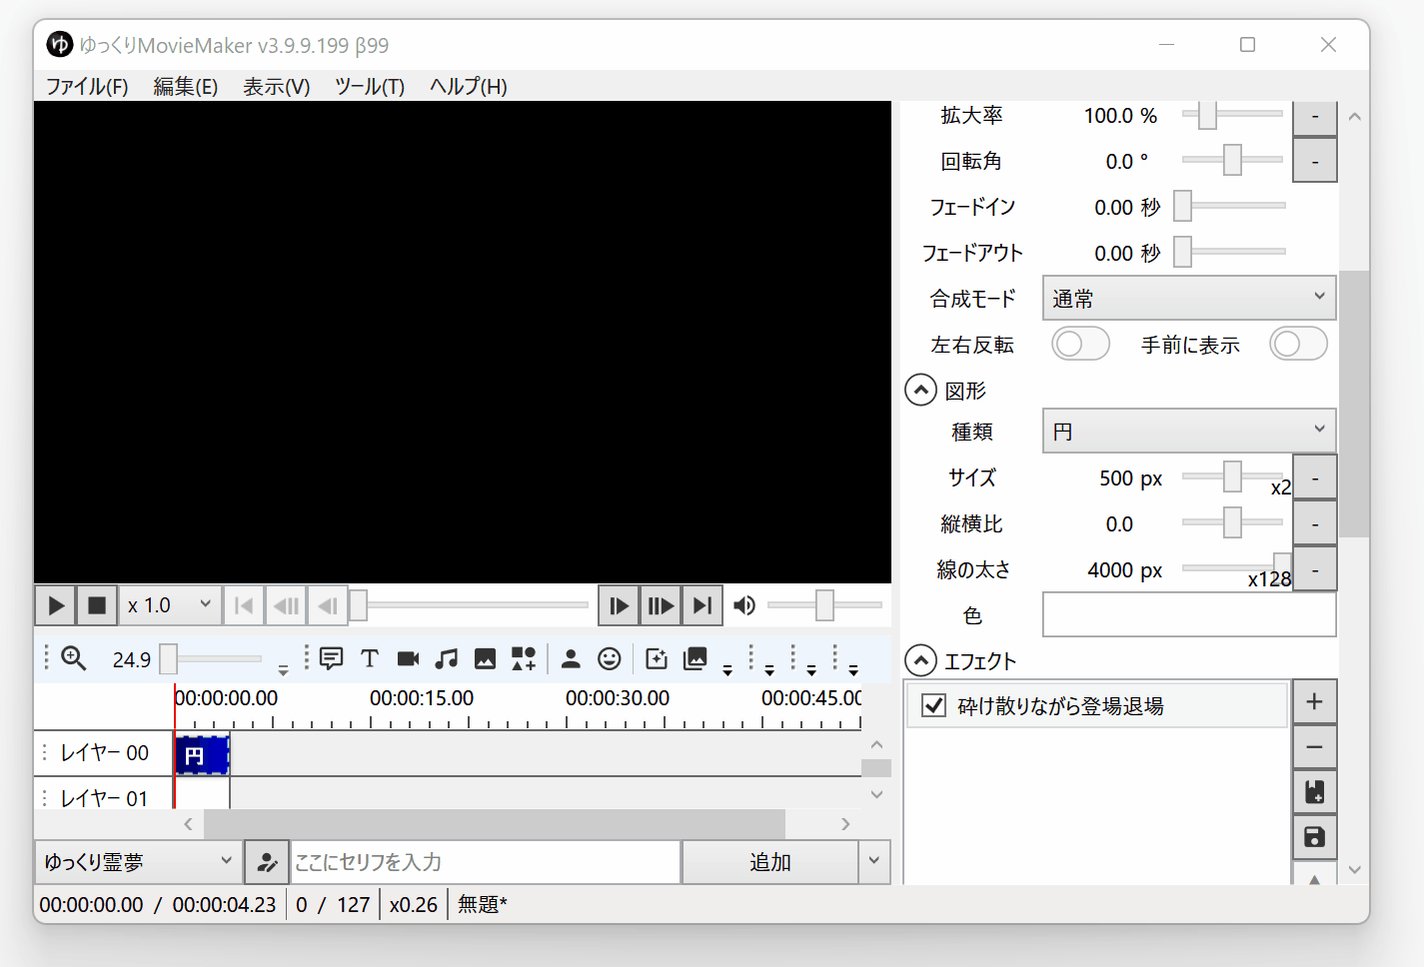Open dropdown arrow beside 追加 button

pyautogui.click(x=874, y=861)
